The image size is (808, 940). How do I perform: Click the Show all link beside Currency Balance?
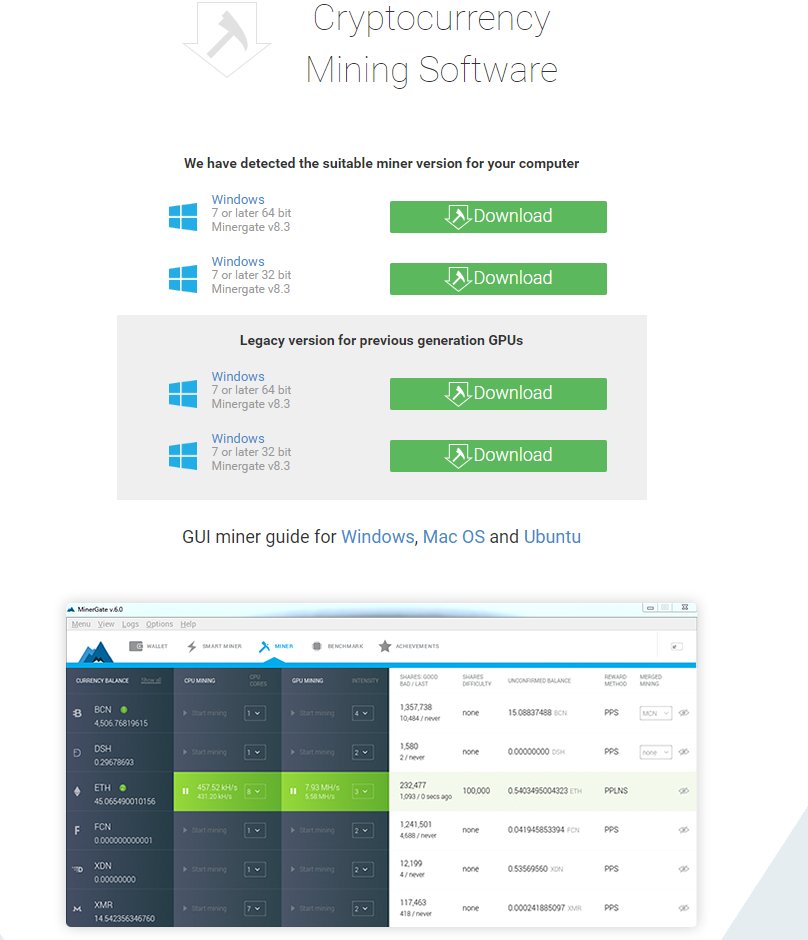[x=151, y=680]
